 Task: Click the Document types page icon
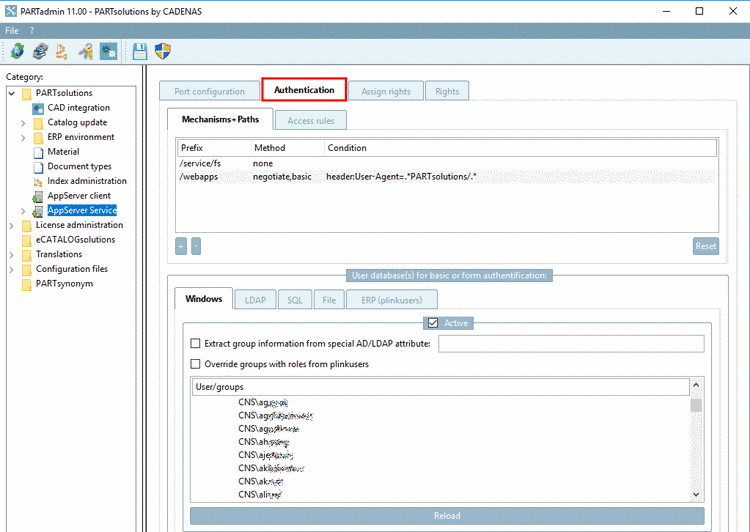point(38,167)
